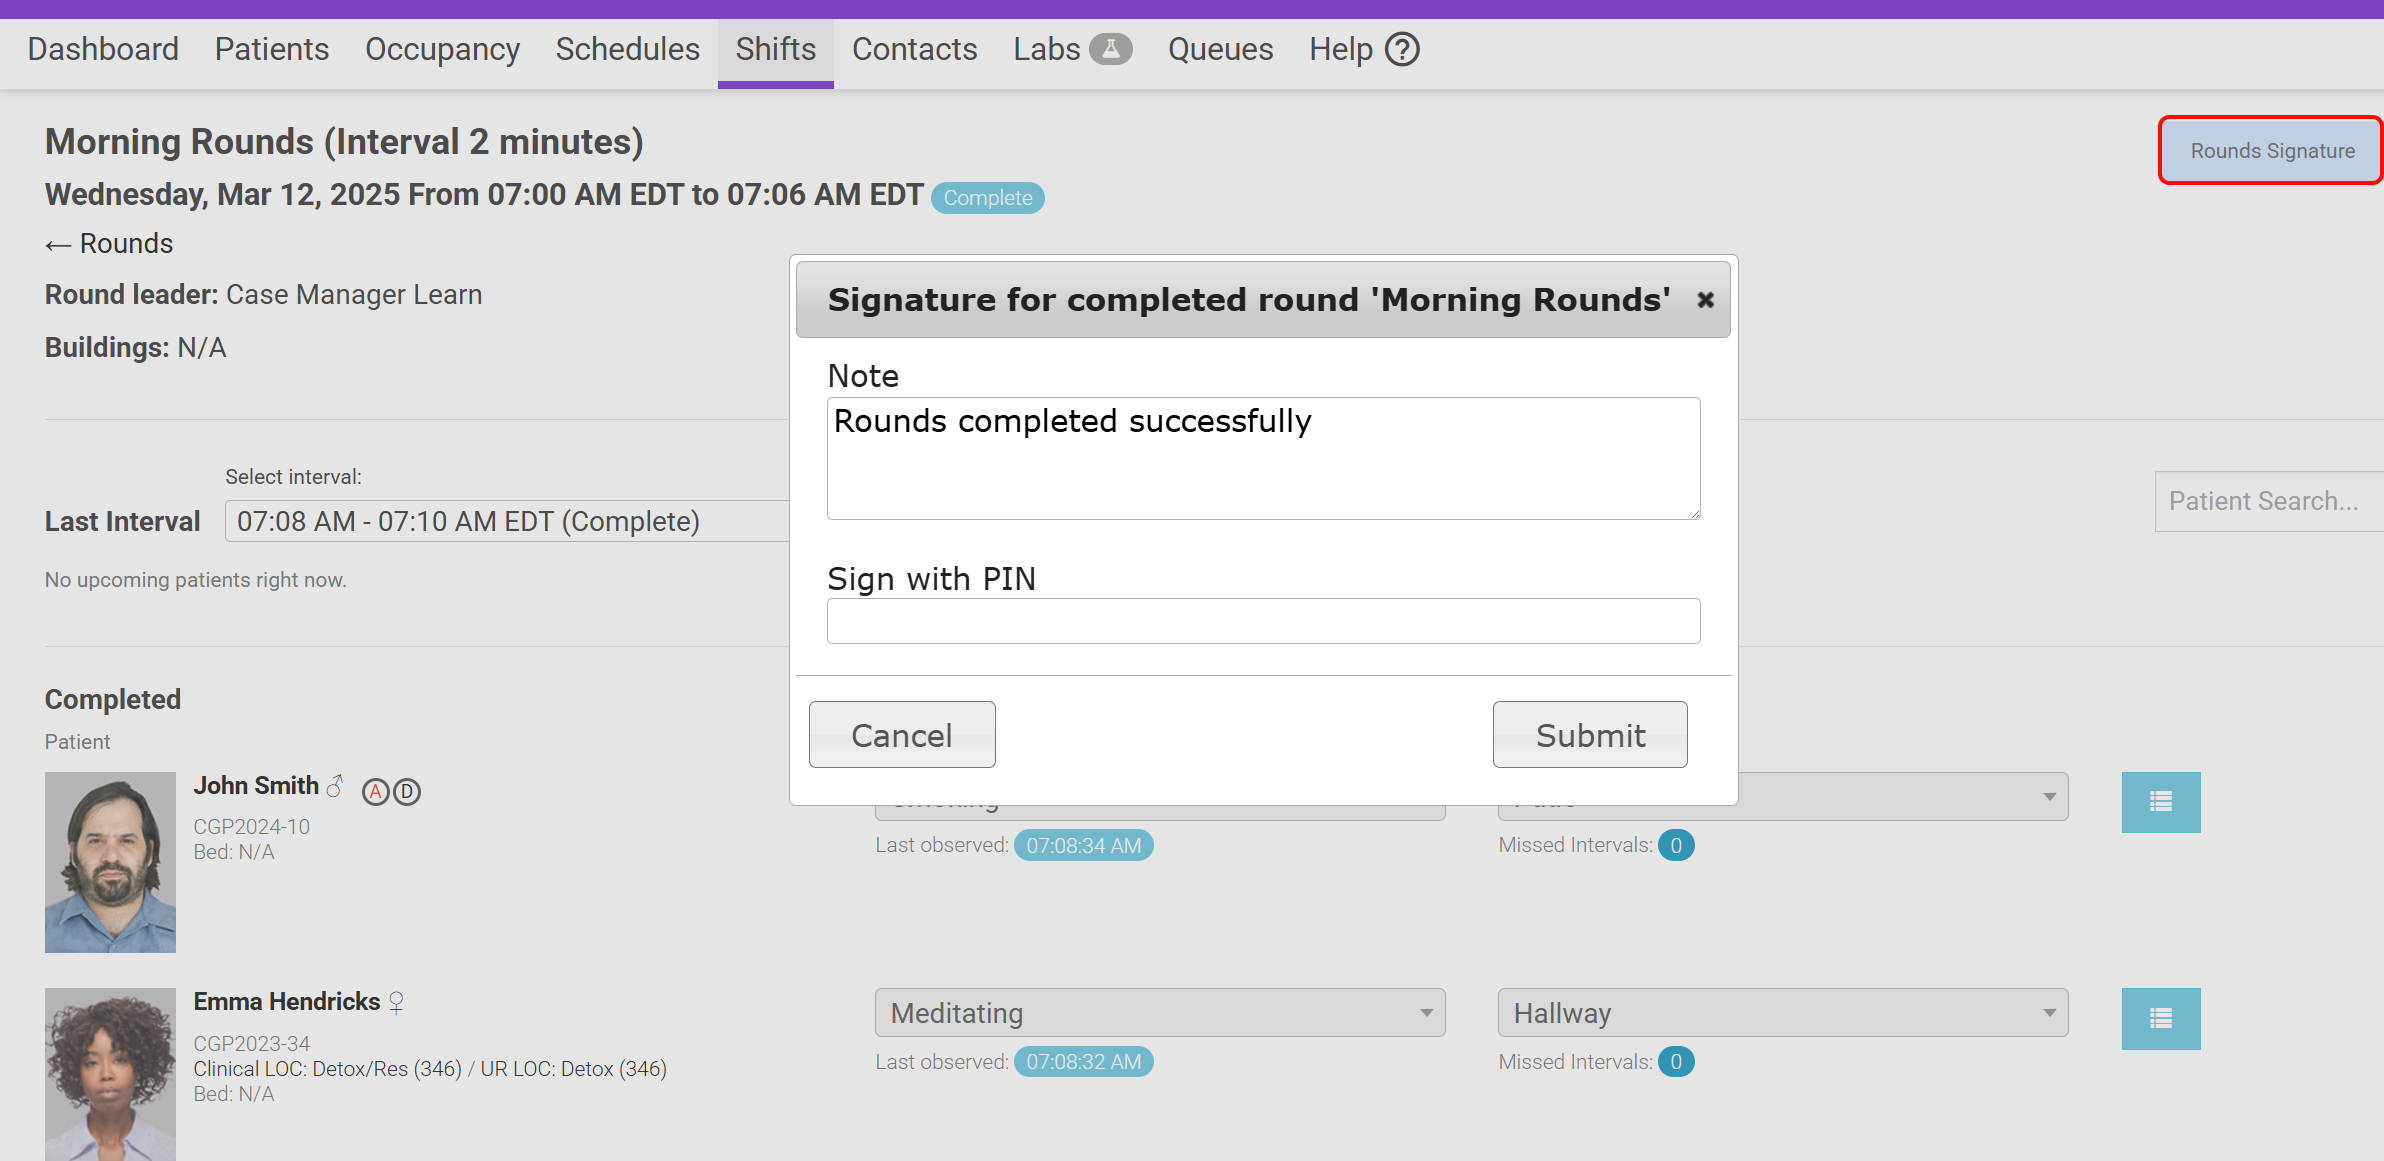Click the Labs flask icon
The image size is (2384, 1161).
1110,49
